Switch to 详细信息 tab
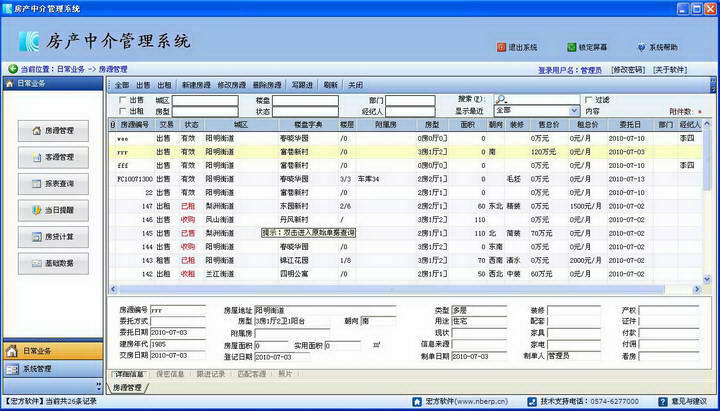 click(x=128, y=374)
